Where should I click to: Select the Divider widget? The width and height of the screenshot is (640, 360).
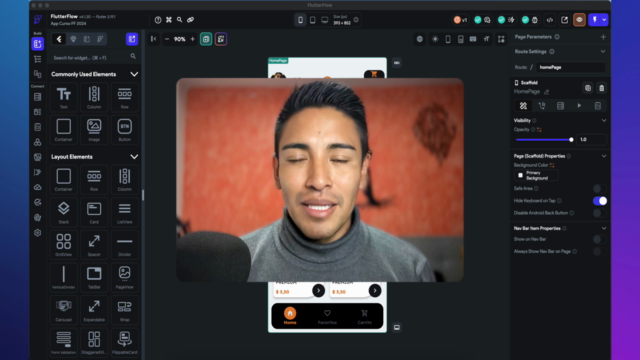(x=124, y=244)
